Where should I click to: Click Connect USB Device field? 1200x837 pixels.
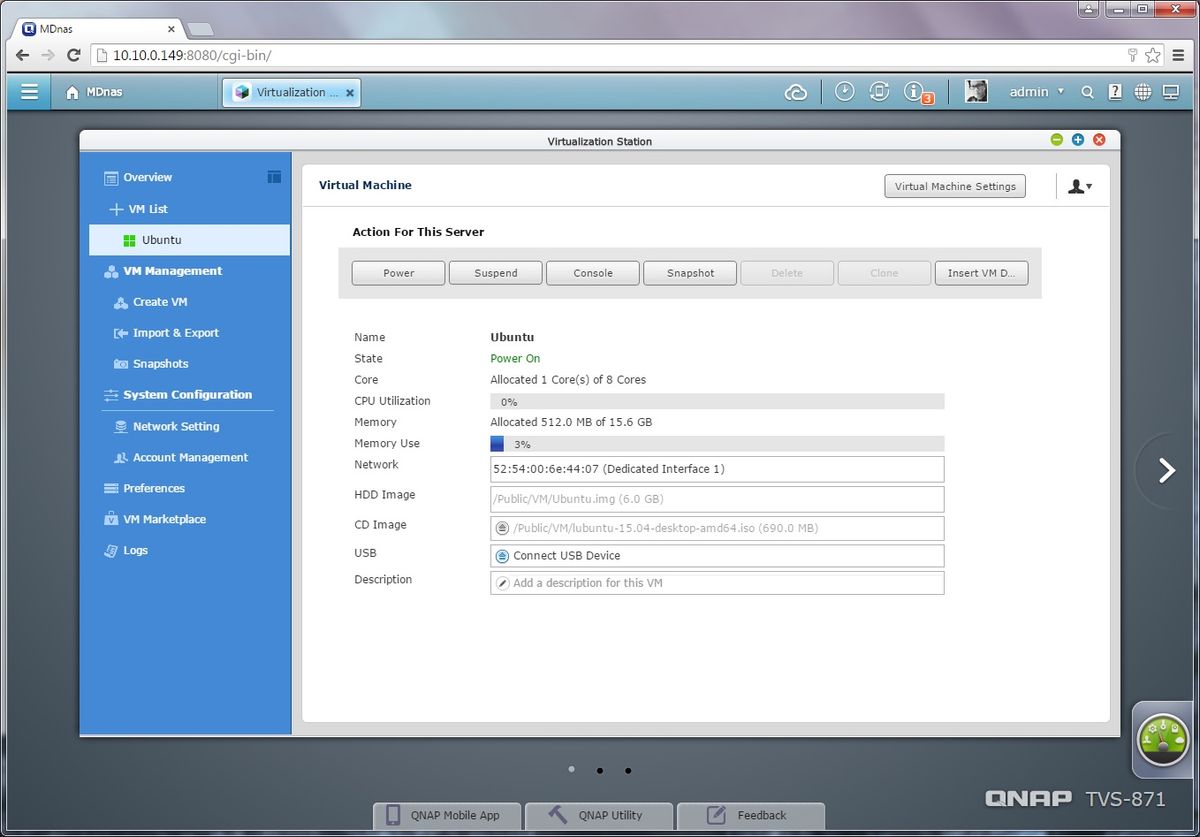point(717,556)
